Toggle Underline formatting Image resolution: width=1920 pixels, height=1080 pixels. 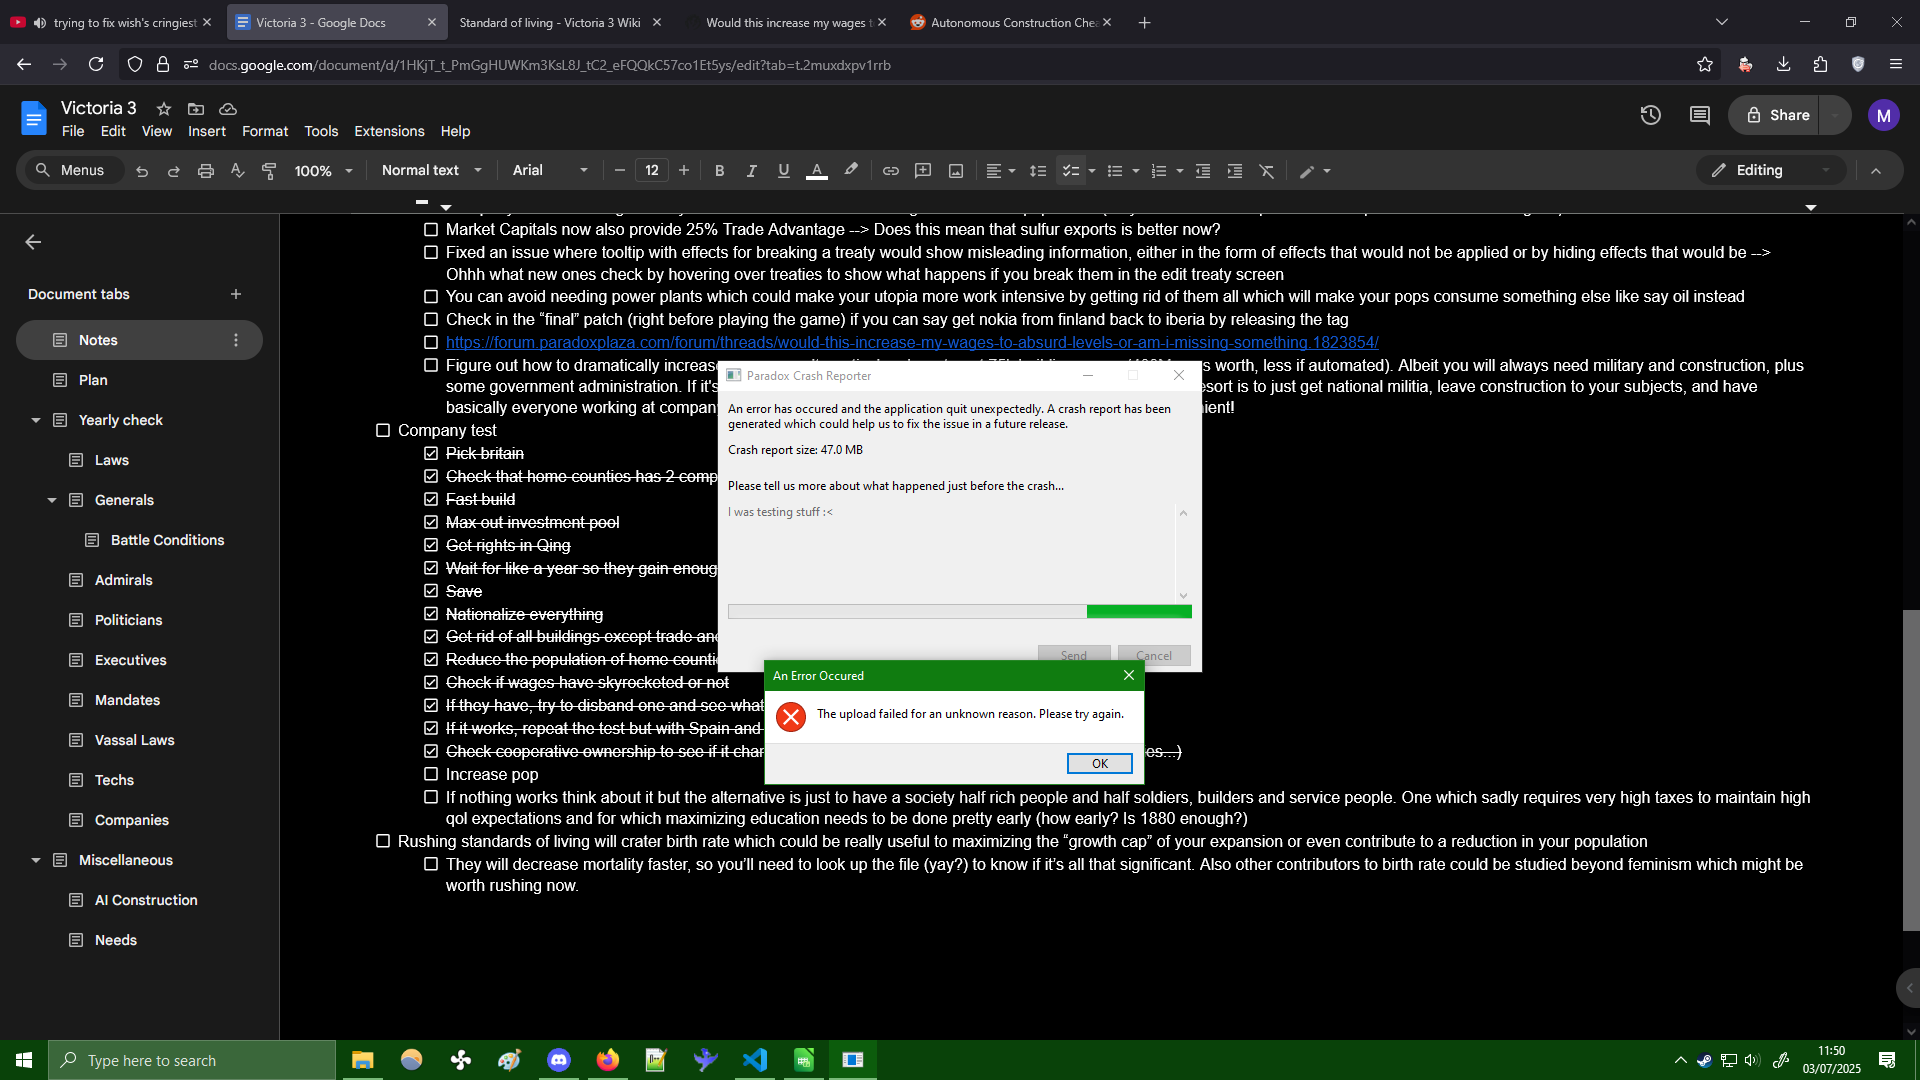784,171
